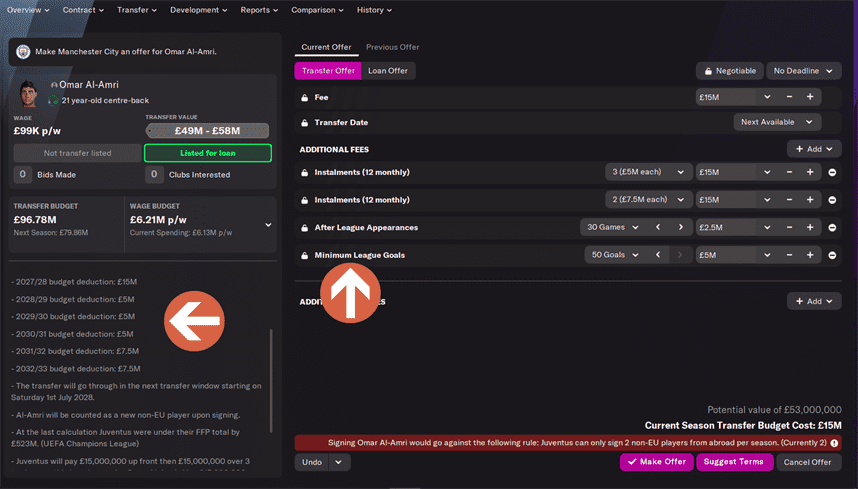
Task: Open the 2 (£7.5M each) instalments dropdown
Action: [648, 200]
